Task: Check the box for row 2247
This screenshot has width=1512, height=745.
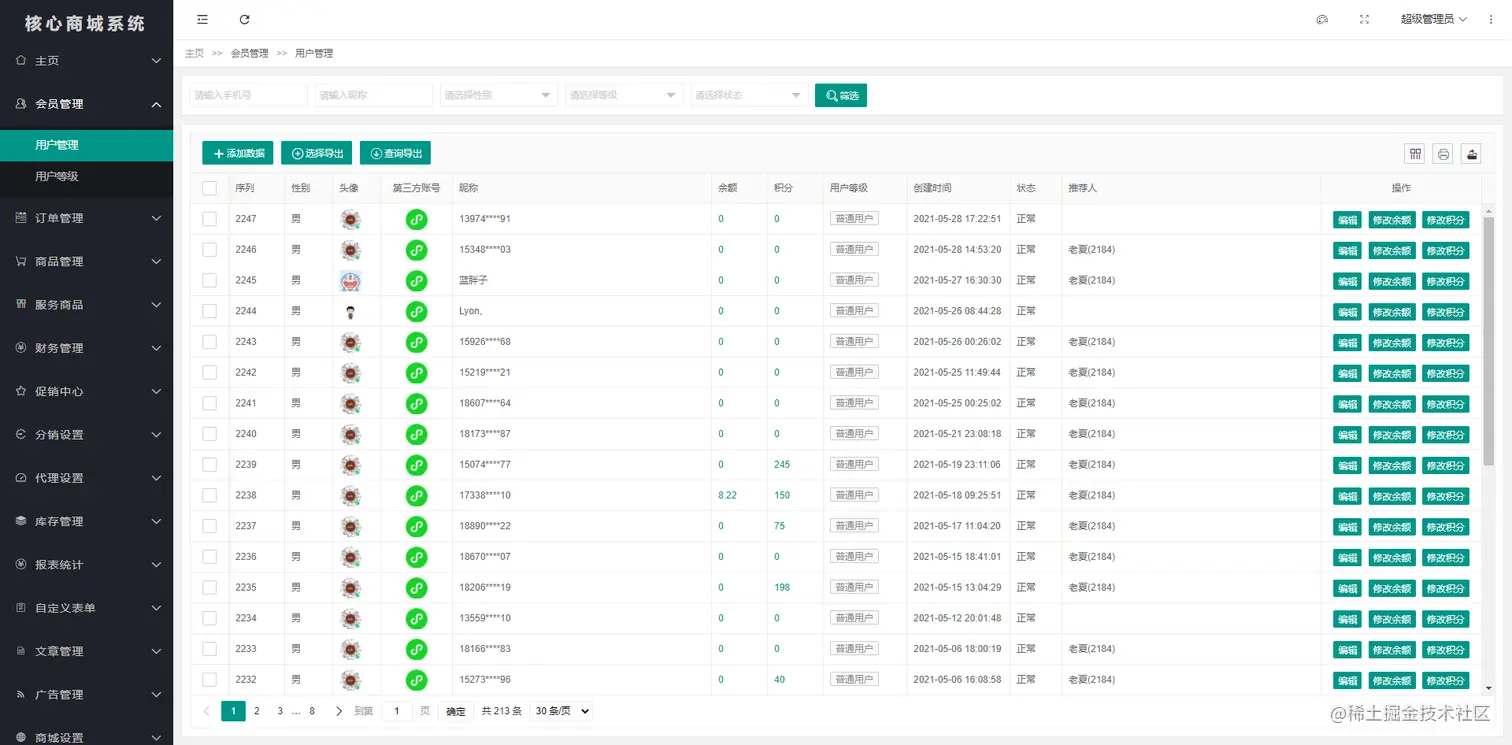Action: (209, 219)
